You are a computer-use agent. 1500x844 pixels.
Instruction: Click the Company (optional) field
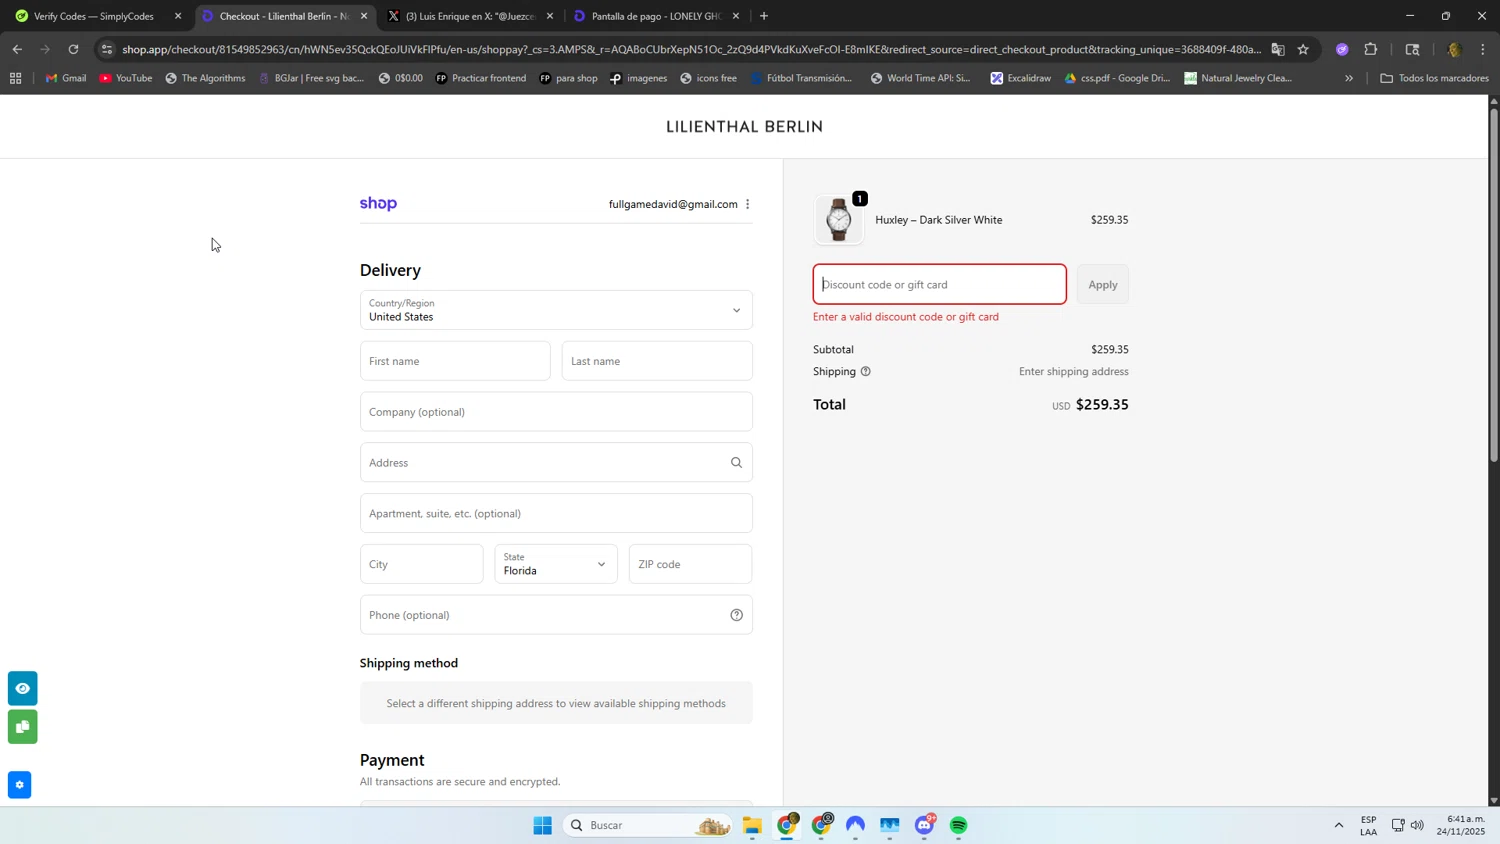coord(556,412)
